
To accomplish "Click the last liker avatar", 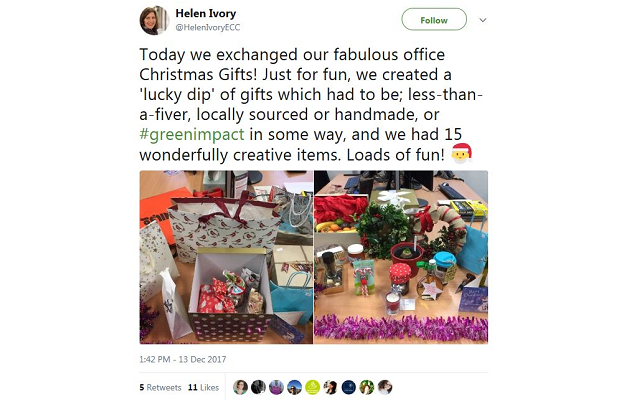I will point(385,387).
